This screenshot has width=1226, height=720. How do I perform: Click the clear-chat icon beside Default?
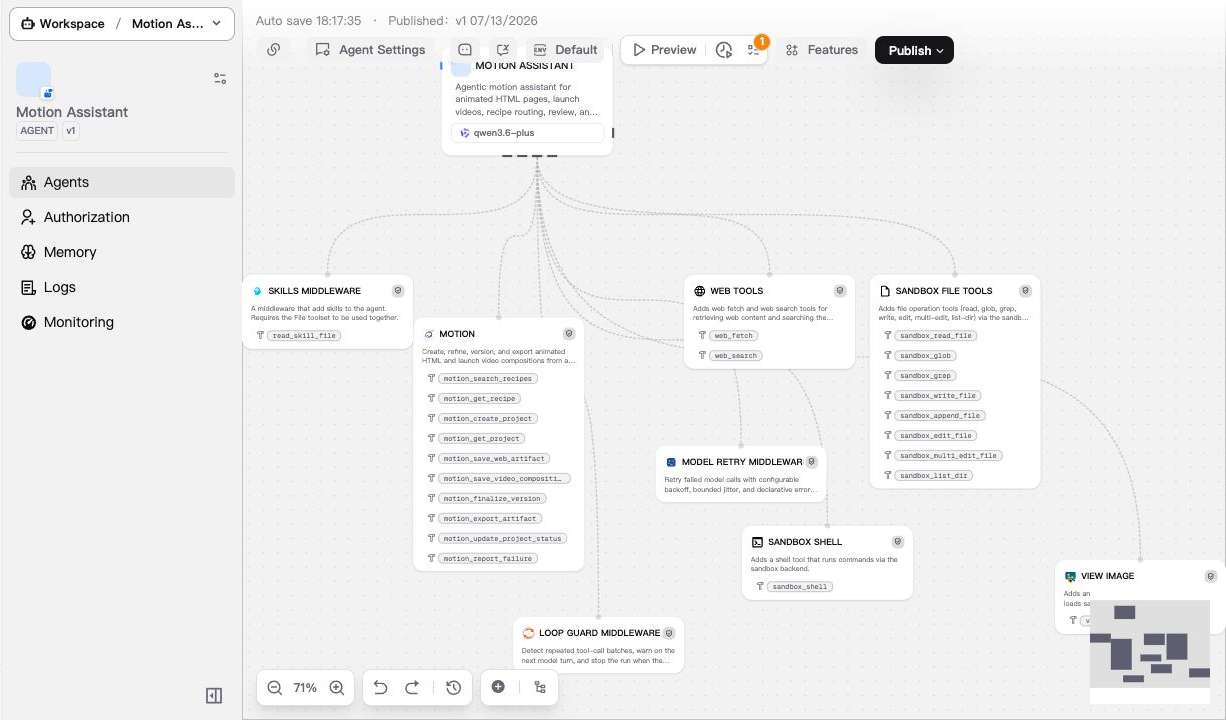[x=503, y=50]
